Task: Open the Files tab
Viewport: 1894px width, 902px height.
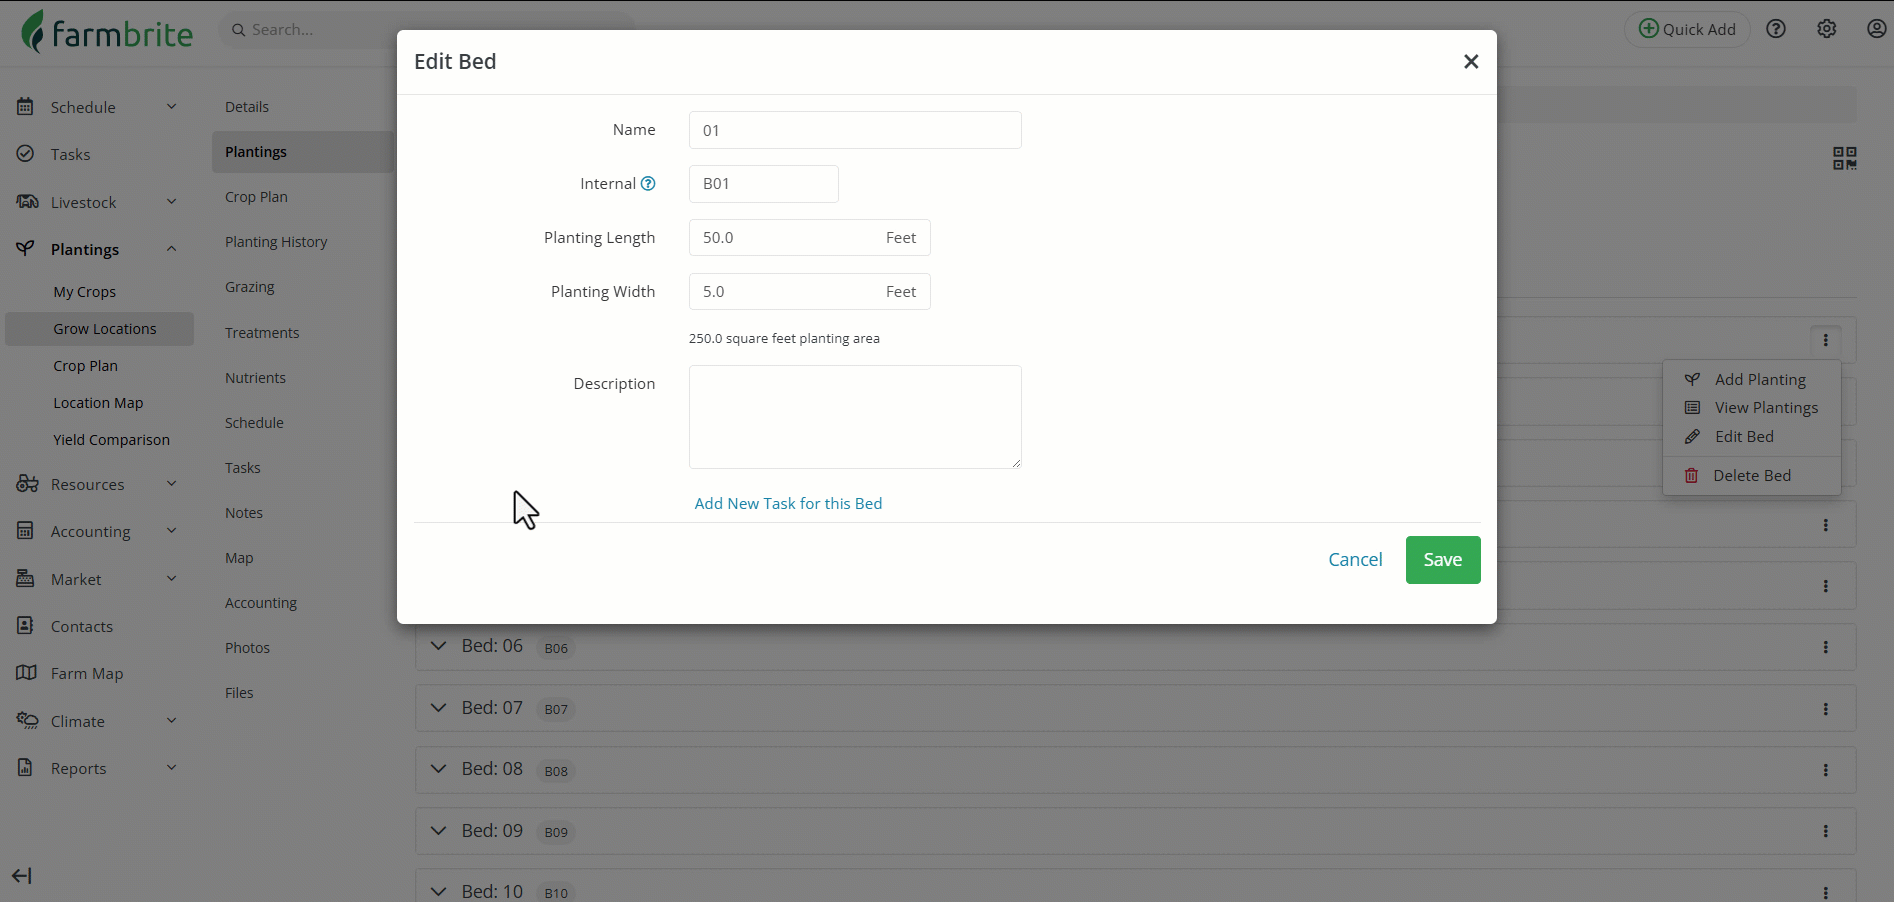Action: (239, 693)
